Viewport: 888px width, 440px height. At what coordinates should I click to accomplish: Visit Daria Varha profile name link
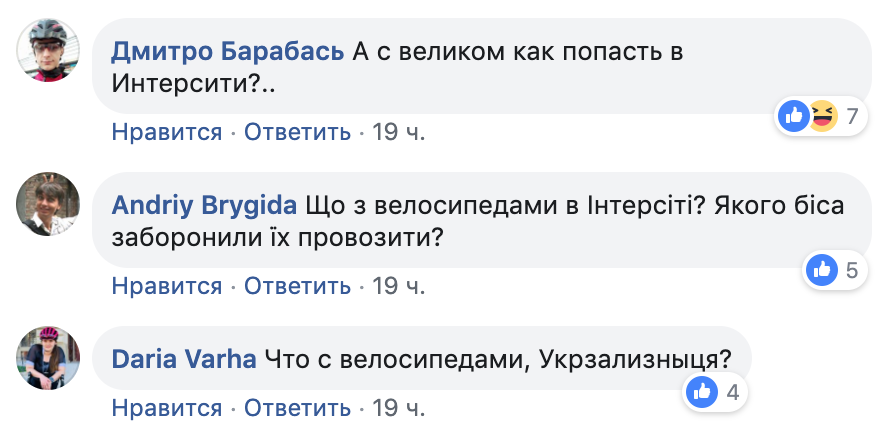point(184,358)
